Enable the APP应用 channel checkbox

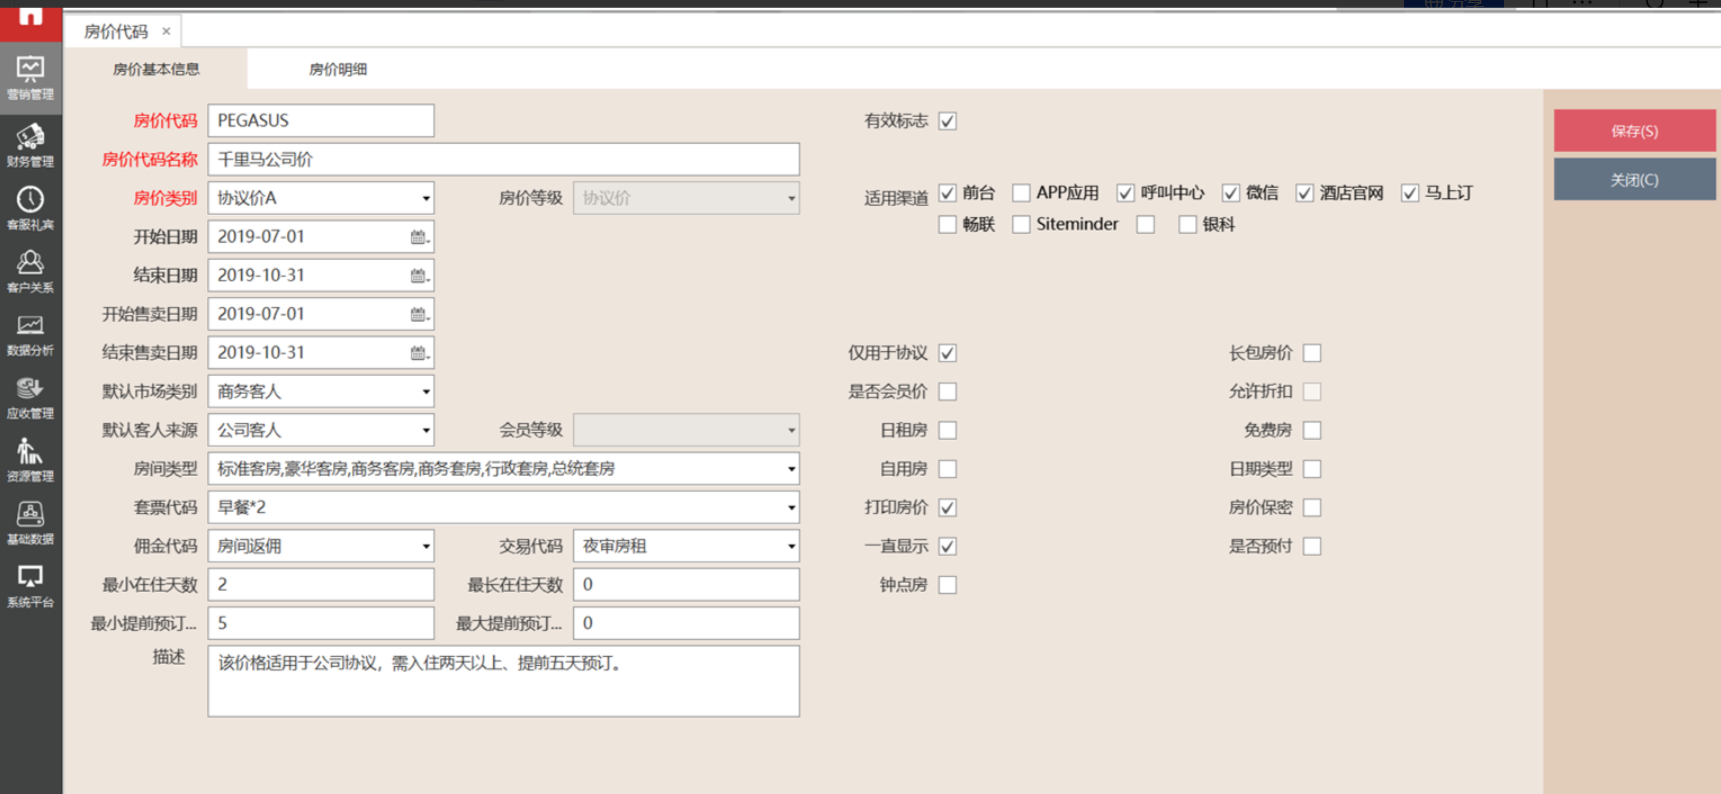coord(1021,193)
